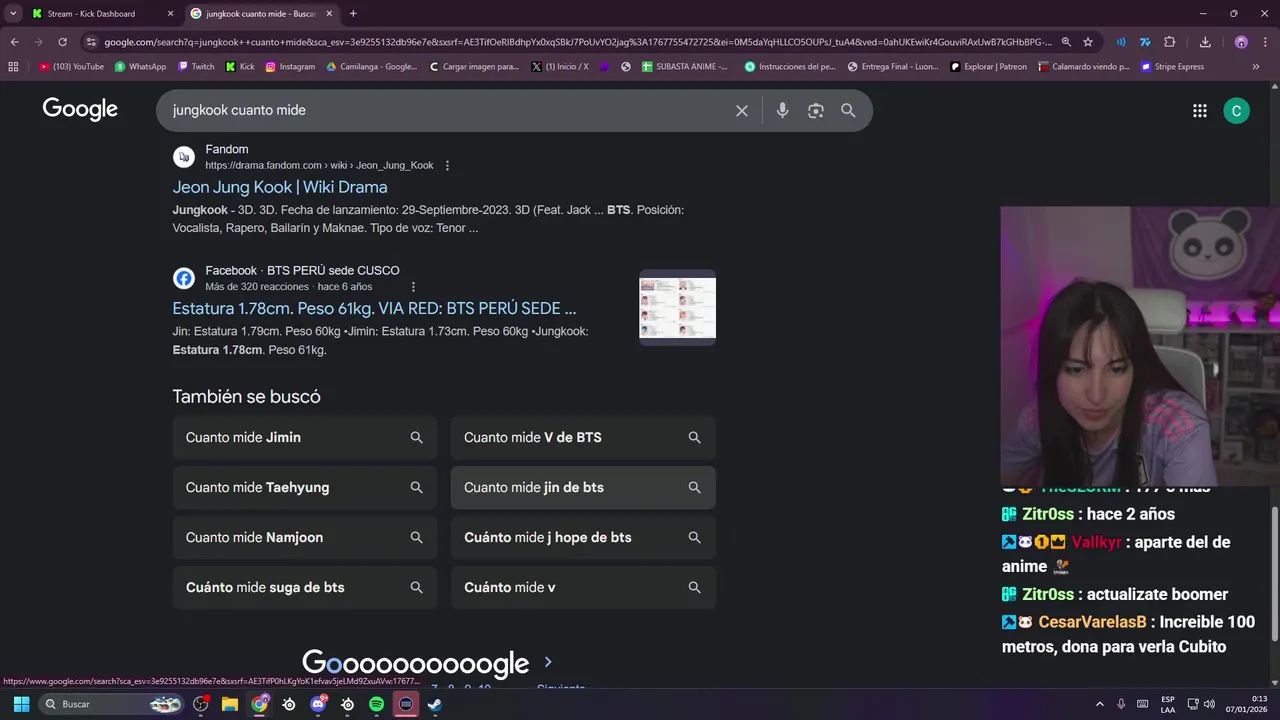The width and height of the screenshot is (1280, 720).
Task: Click the magnifier search button in the search bar
Action: [848, 111]
